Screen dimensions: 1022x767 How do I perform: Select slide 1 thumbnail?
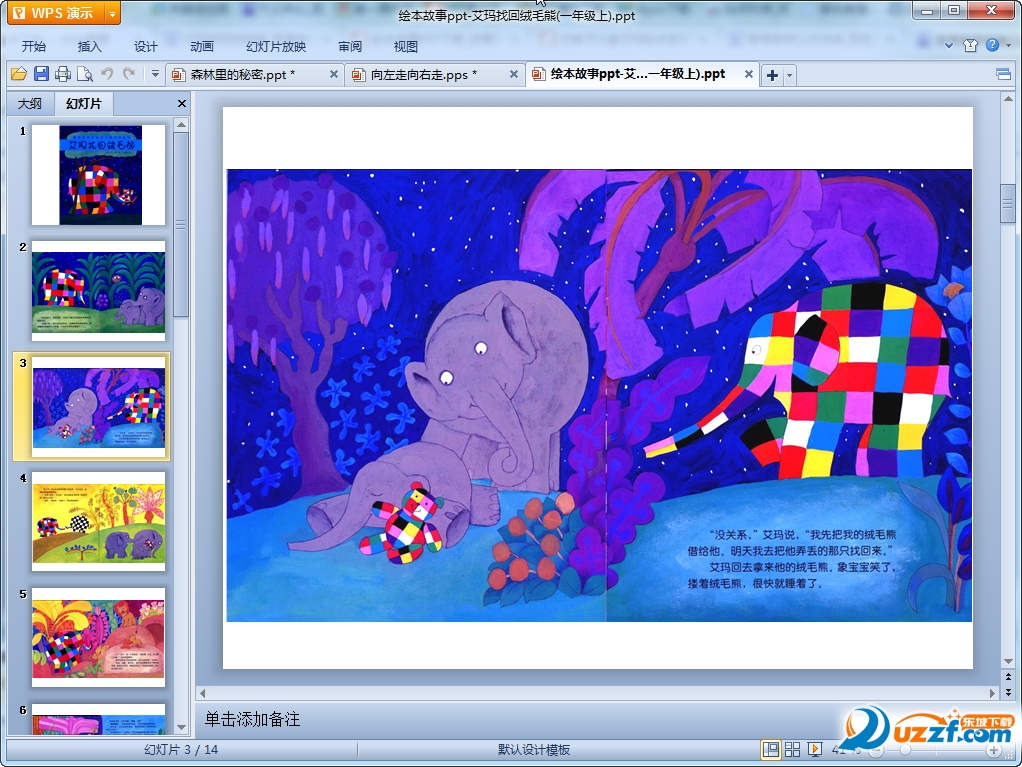point(98,175)
